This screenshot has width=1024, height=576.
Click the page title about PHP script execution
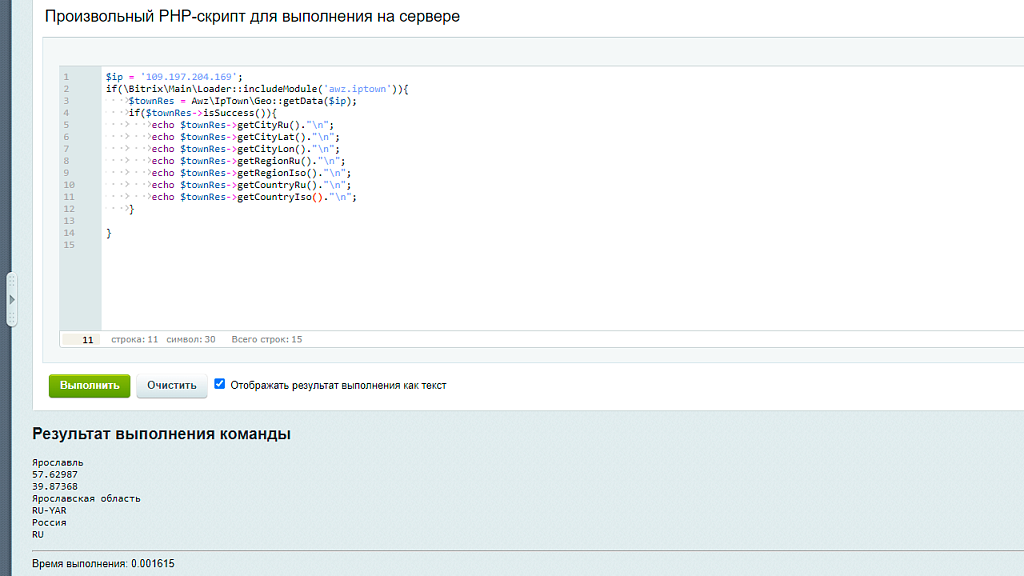[250, 16]
